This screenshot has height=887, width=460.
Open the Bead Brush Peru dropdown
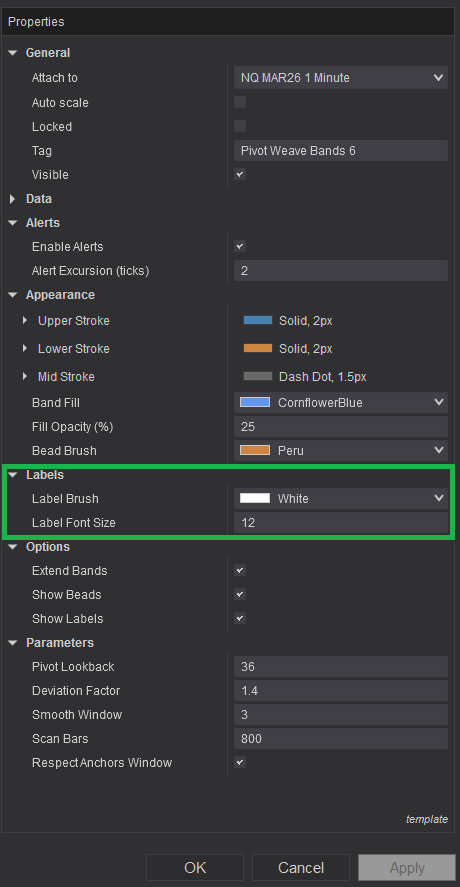tap(341, 450)
